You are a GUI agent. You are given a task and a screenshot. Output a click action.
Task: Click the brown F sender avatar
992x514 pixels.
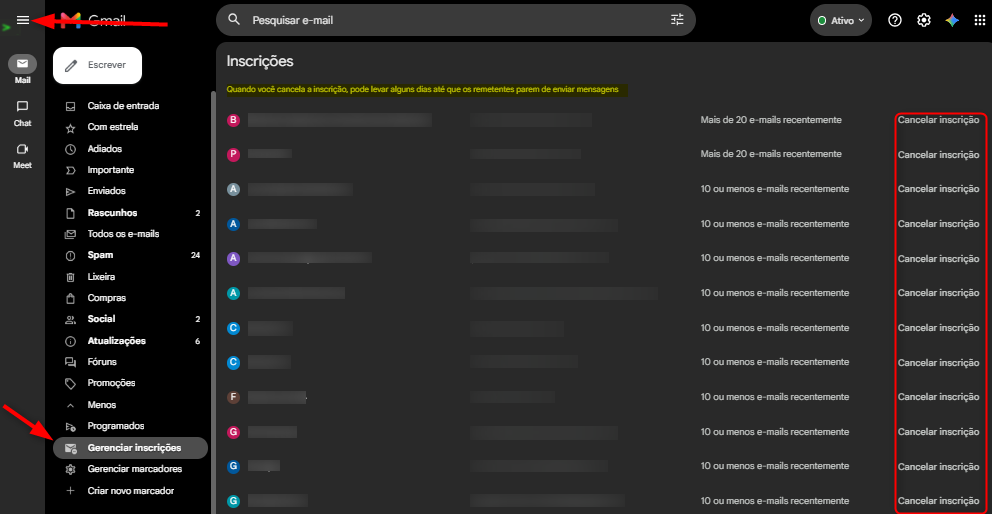point(233,398)
